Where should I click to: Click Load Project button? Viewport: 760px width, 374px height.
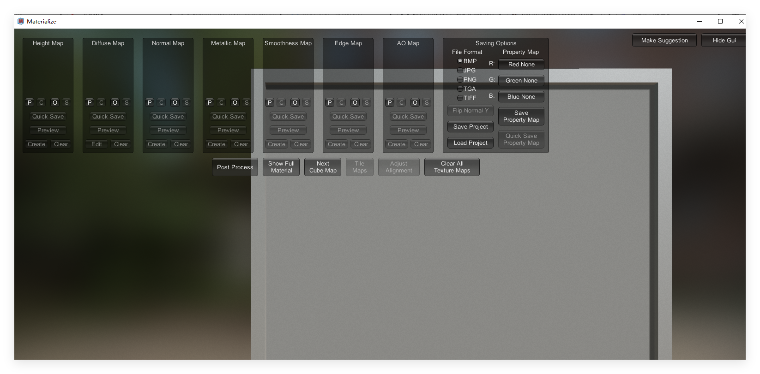pyautogui.click(x=470, y=143)
